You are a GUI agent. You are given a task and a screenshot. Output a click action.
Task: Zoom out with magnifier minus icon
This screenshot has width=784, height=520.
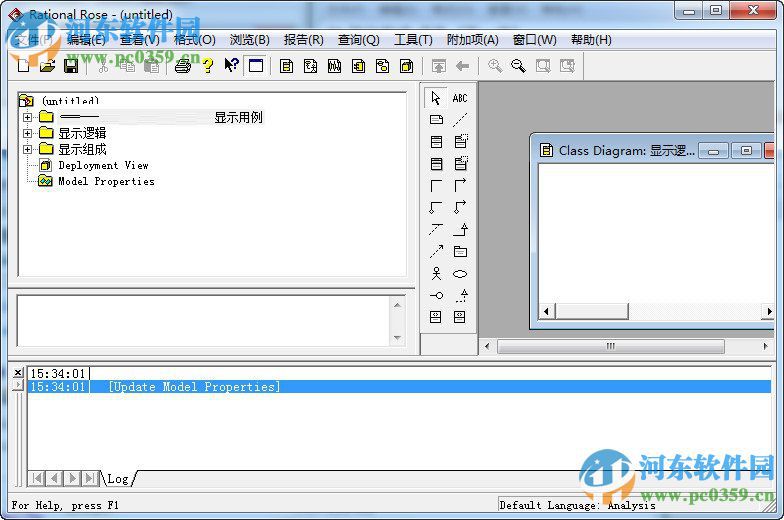tap(518, 66)
